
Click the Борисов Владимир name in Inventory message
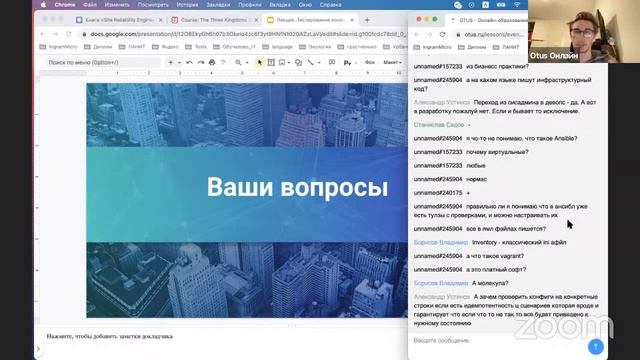coord(441,242)
